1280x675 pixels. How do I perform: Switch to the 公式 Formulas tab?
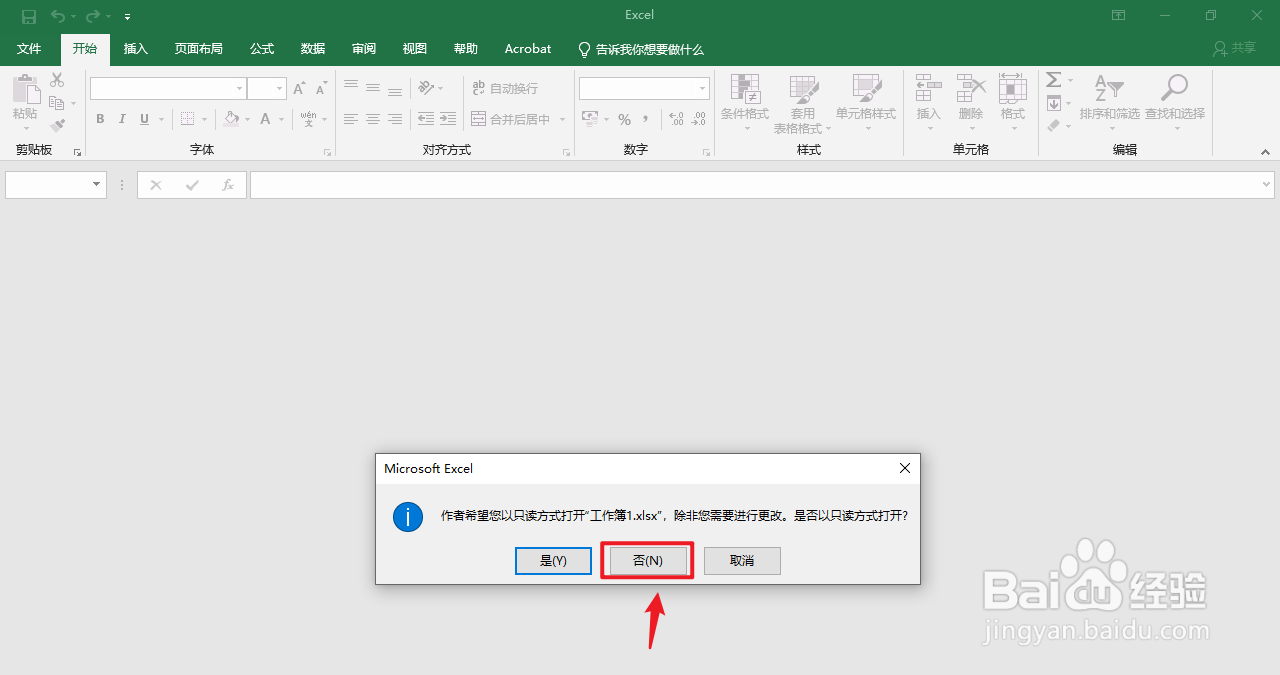coord(262,49)
